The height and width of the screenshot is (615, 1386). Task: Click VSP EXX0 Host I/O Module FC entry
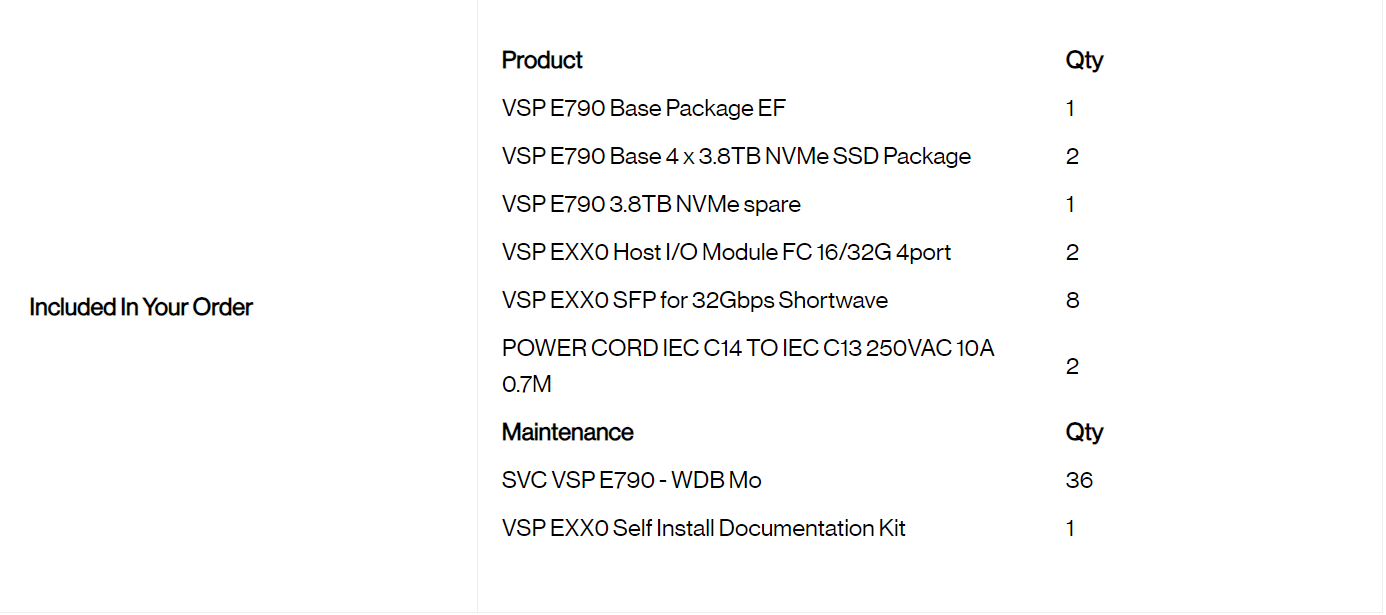726,252
